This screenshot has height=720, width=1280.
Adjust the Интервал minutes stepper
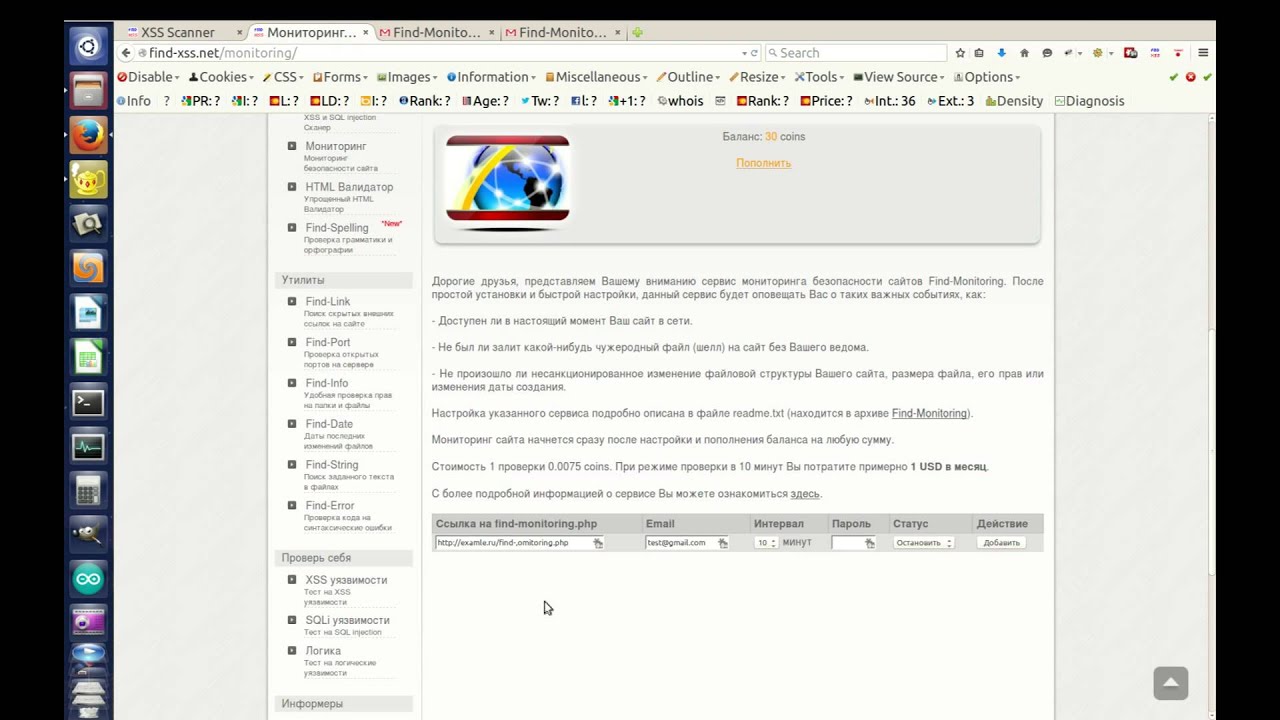(766, 543)
